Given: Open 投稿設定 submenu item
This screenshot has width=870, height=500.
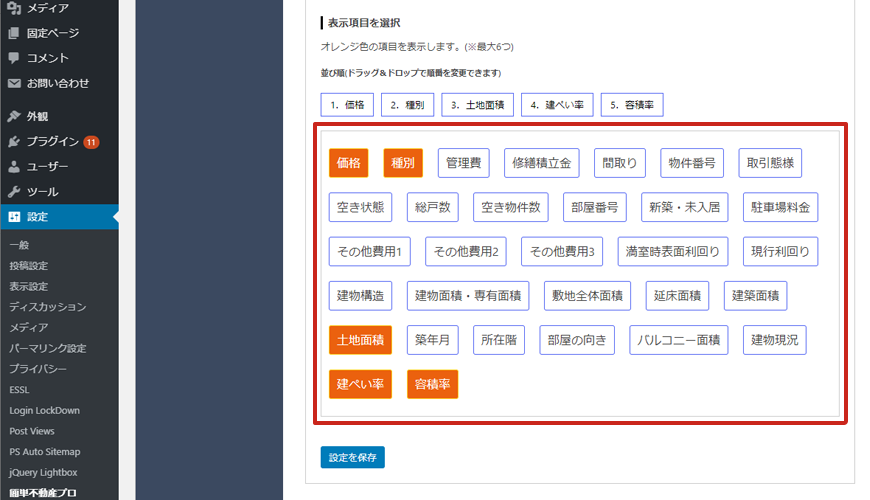Looking at the screenshot, I should 28,266.
